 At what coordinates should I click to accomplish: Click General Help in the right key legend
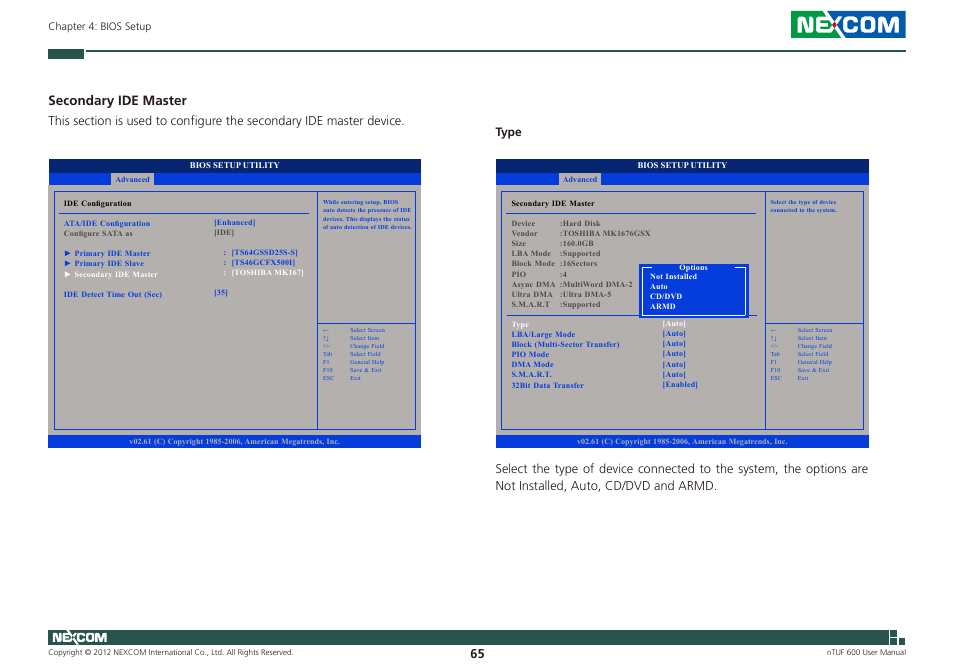[815, 362]
